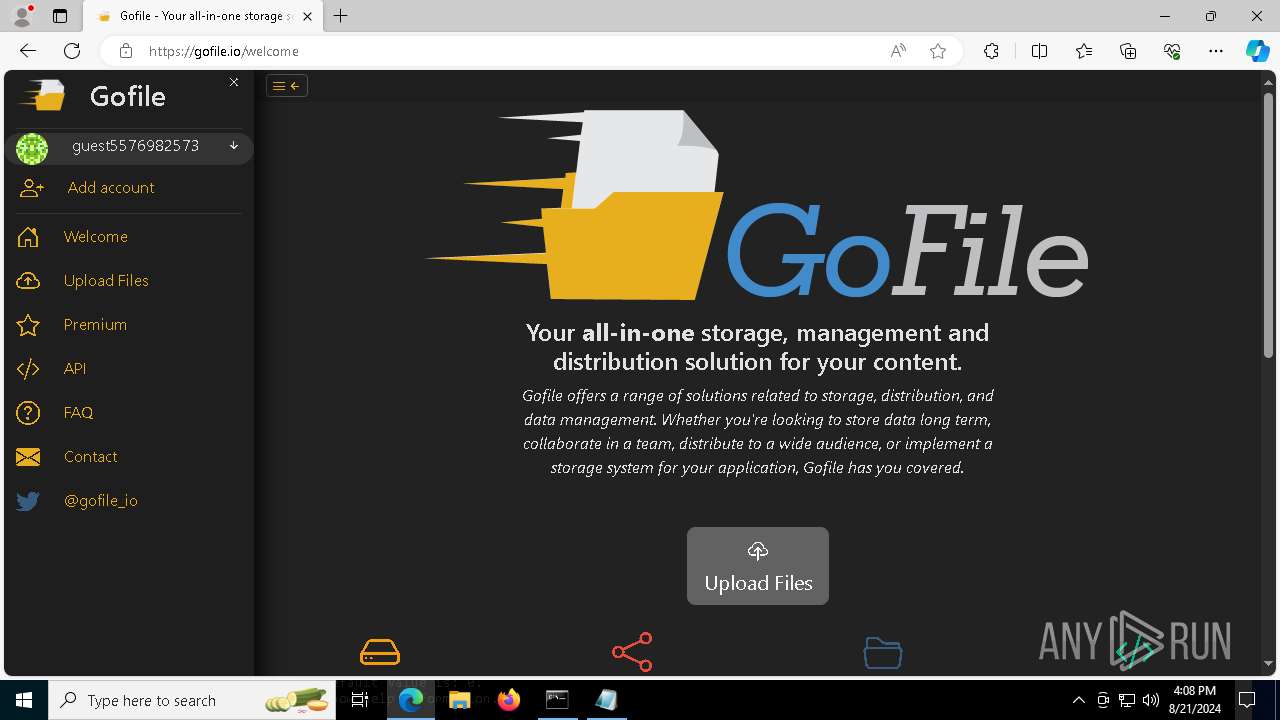Click the Contact envelope icon
This screenshot has height=720, width=1280.
pos(28,457)
